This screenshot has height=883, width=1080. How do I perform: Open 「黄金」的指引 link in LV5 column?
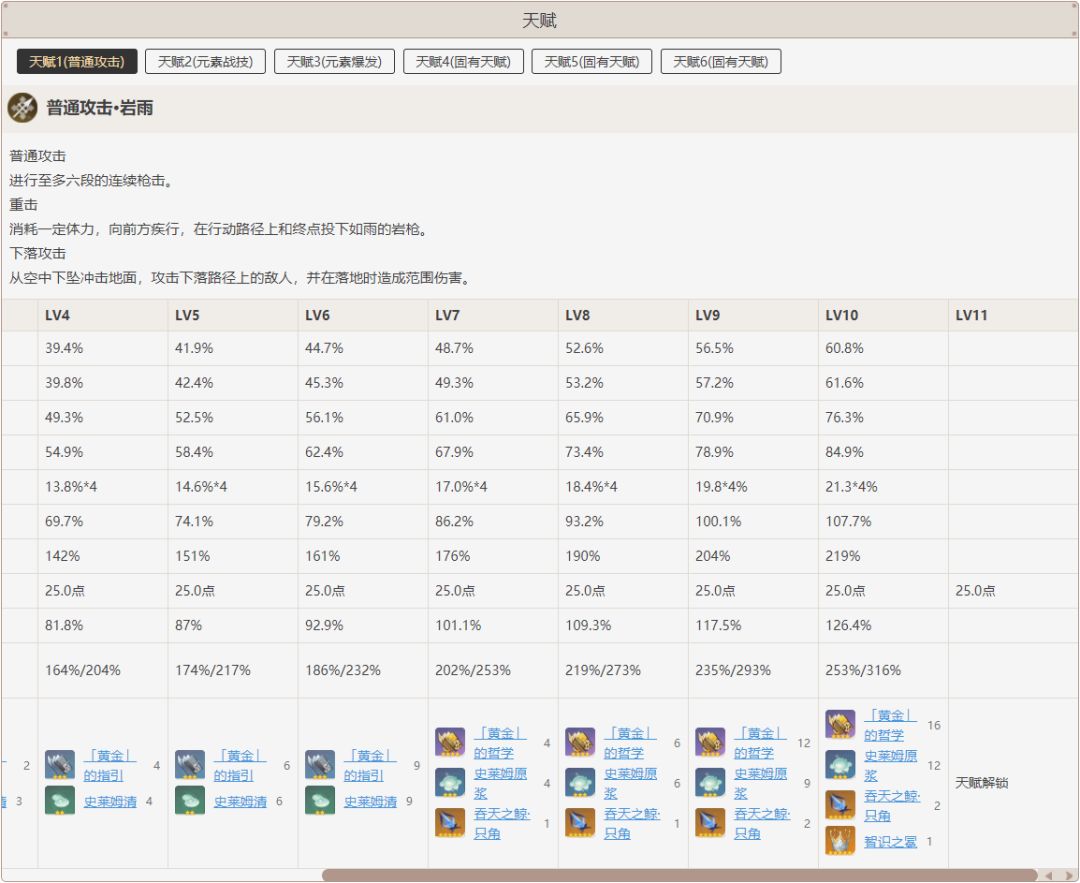[240, 765]
